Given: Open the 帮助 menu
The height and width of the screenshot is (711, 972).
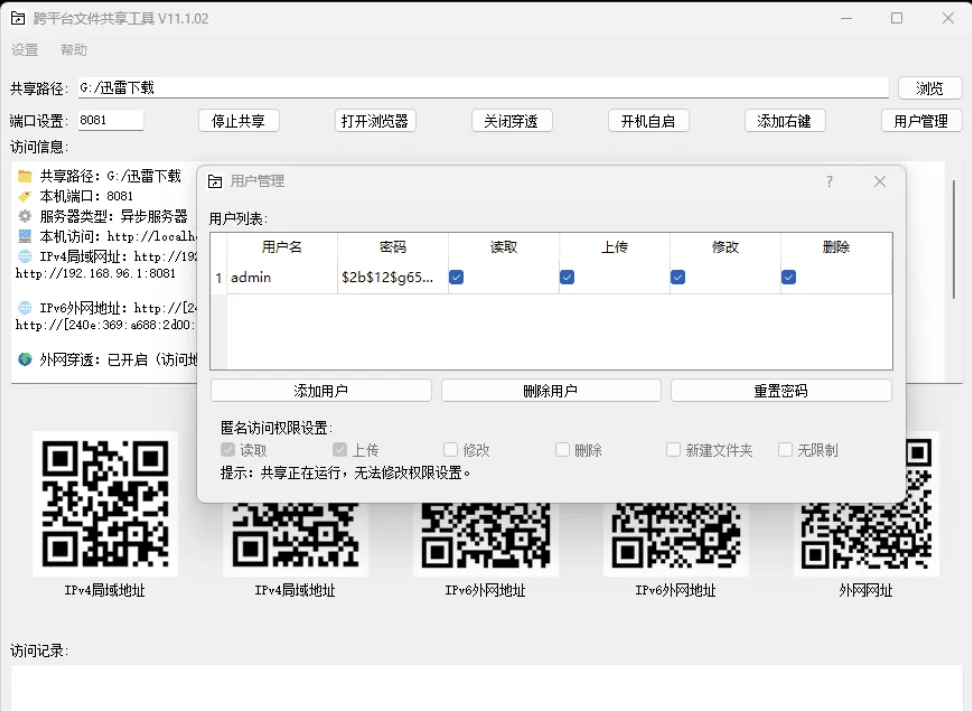Looking at the screenshot, I should click(x=73, y=49).
